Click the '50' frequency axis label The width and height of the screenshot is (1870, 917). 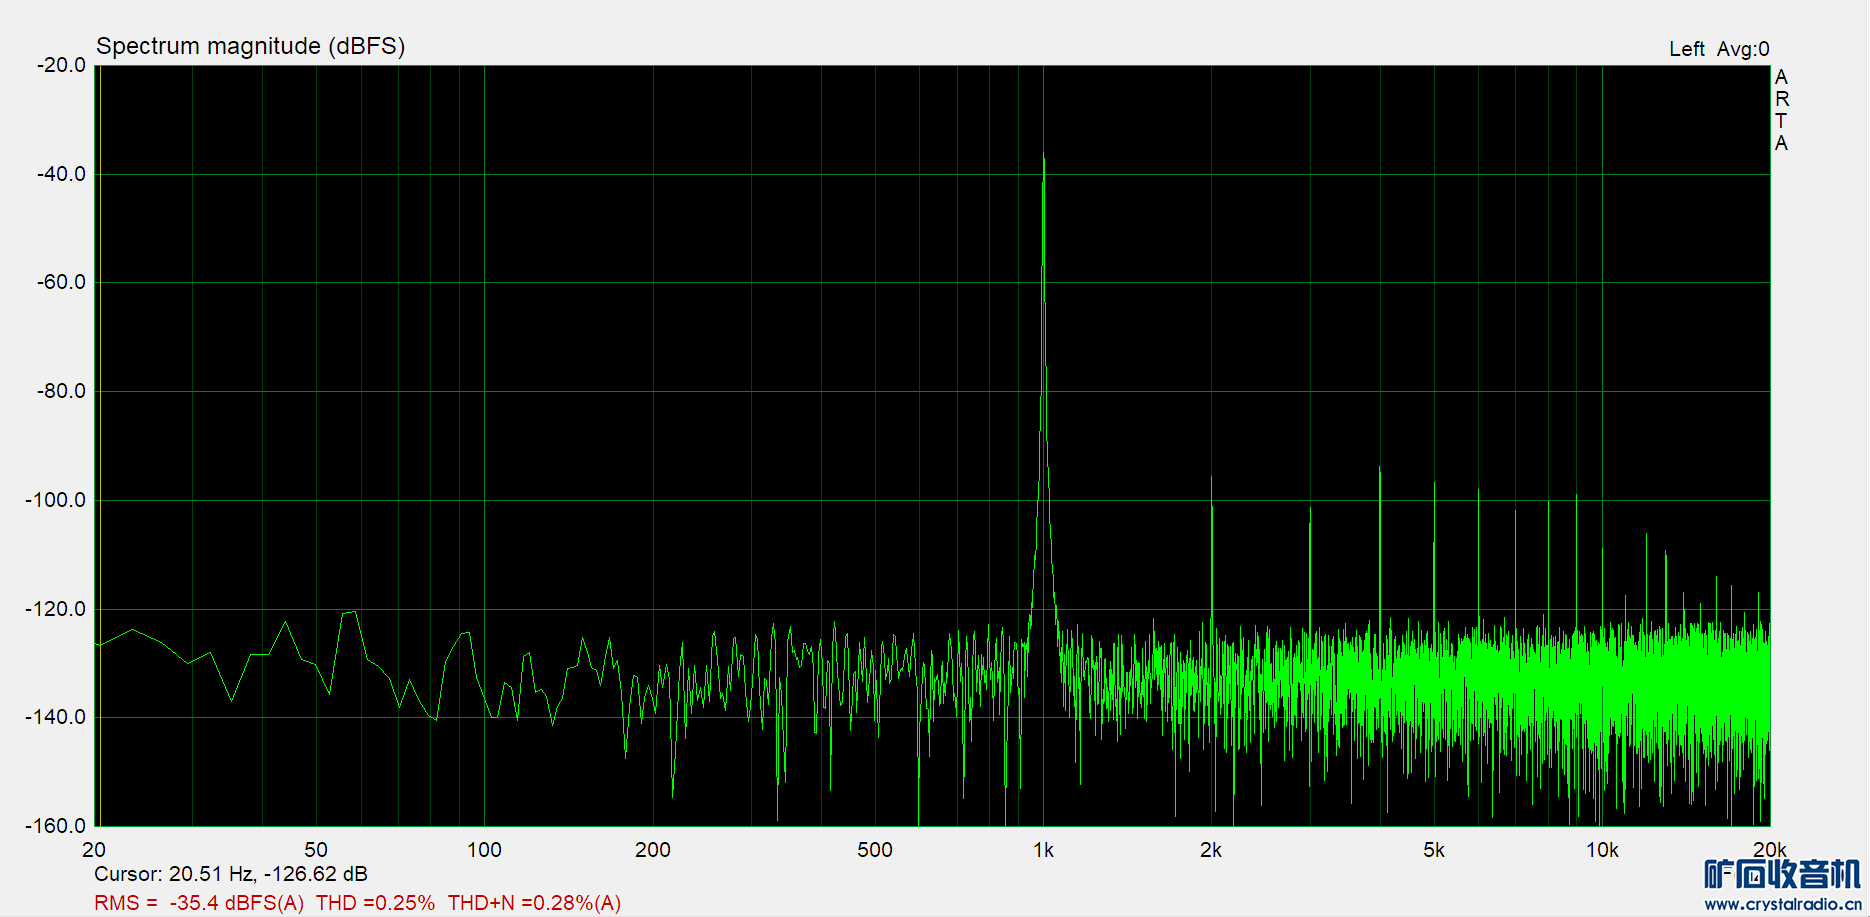(316, 850)
